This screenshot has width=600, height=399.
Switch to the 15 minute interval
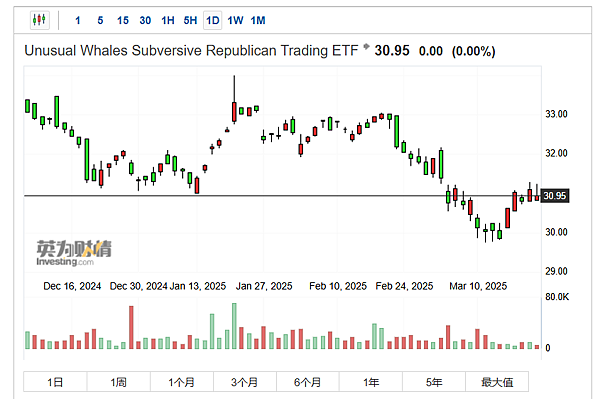123,20
